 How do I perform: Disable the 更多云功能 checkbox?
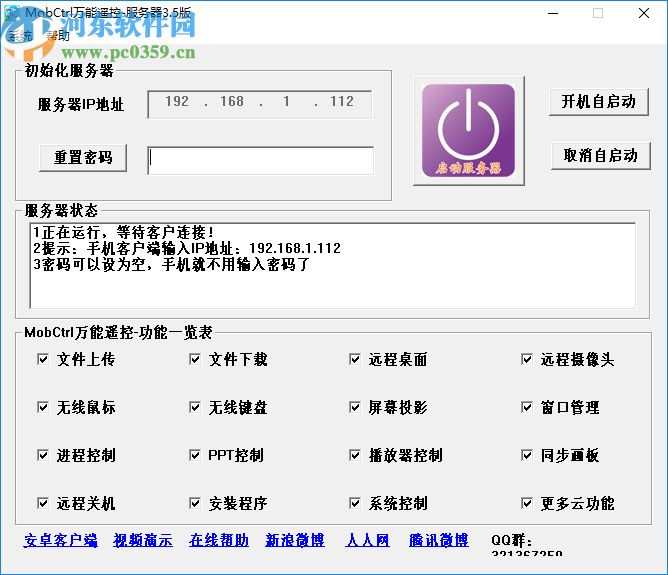tap(527, 503)
